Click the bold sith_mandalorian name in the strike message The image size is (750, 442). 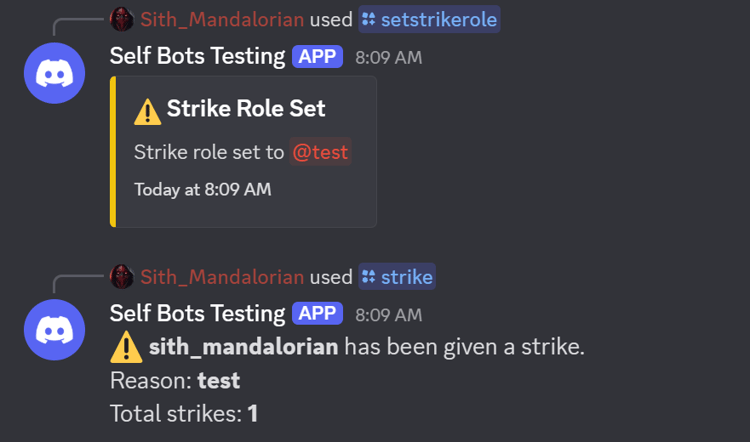(x=242, y=347)
